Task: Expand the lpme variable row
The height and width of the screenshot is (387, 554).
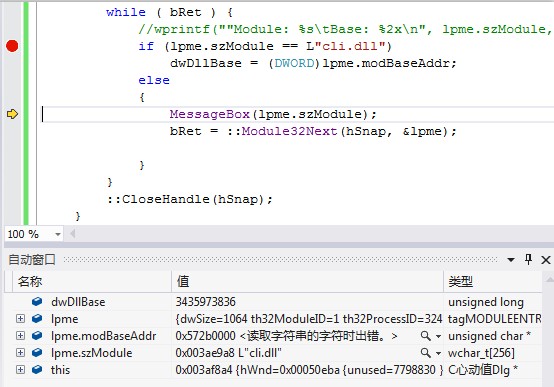Action: 20,319
